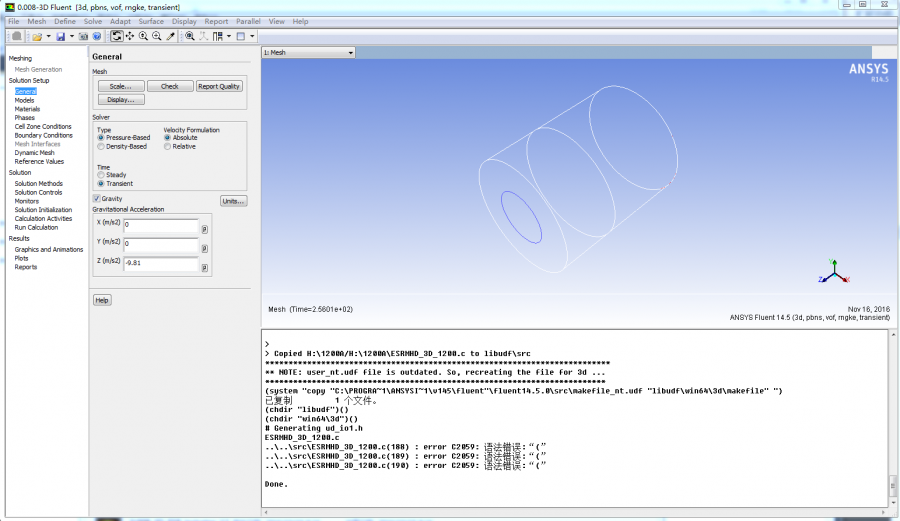Open the Adapt menu

(x=120, y=21)
